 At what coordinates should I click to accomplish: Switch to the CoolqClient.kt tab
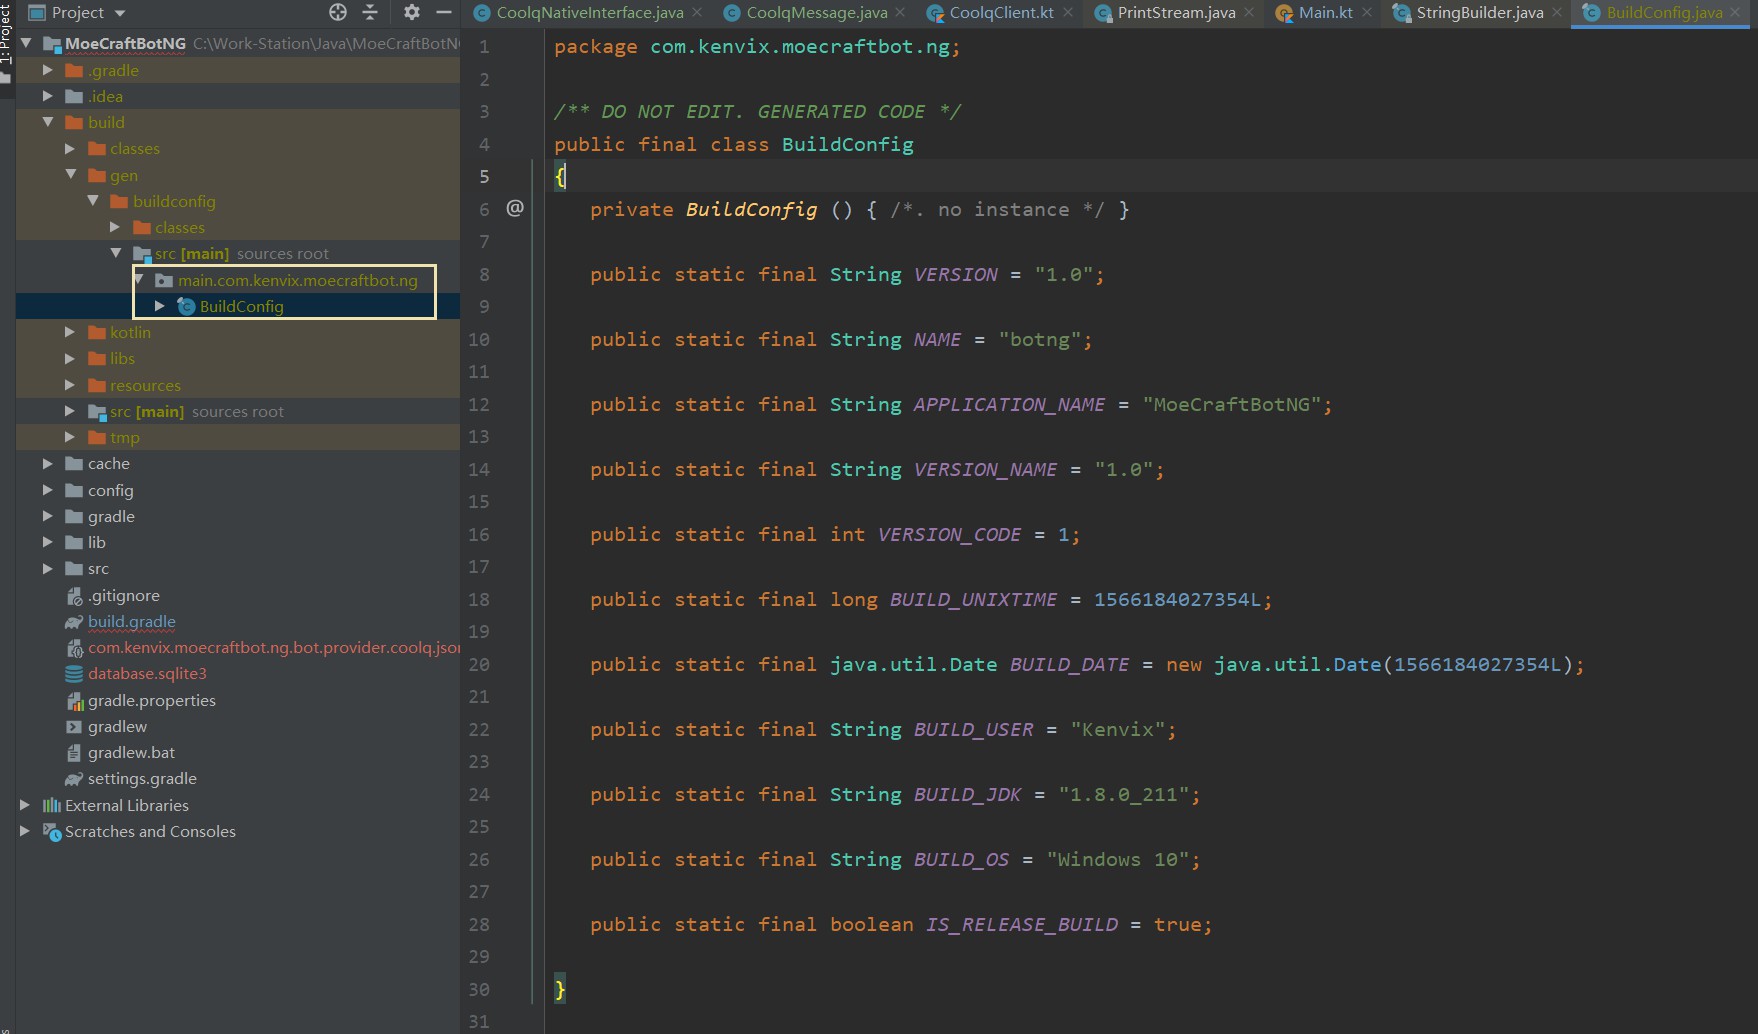[x=1000, y=13]
